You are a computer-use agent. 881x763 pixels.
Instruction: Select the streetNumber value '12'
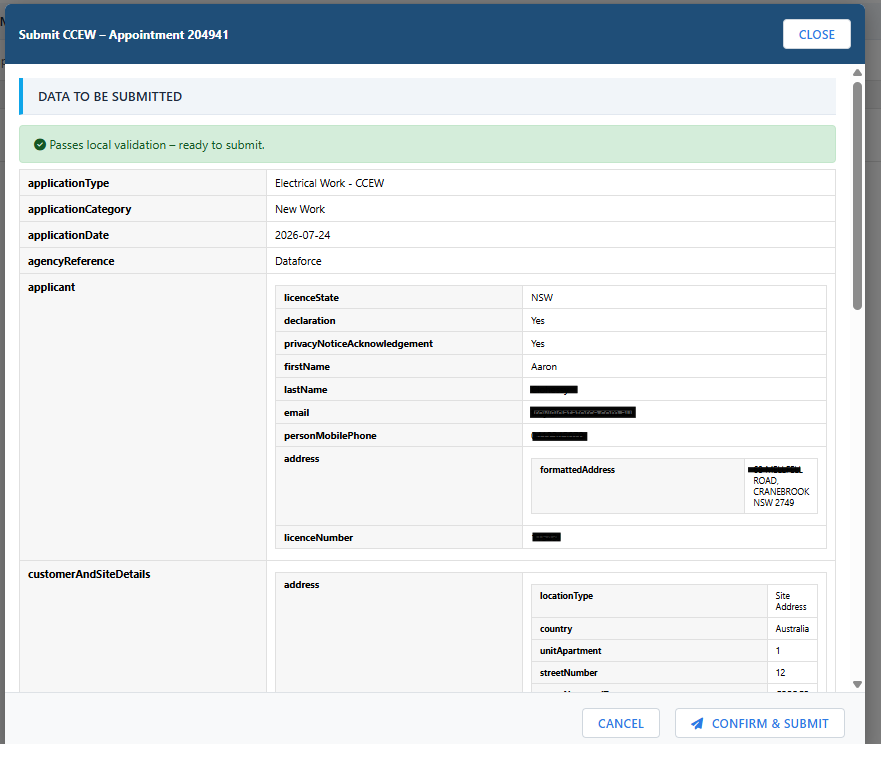tap(780, 673)
